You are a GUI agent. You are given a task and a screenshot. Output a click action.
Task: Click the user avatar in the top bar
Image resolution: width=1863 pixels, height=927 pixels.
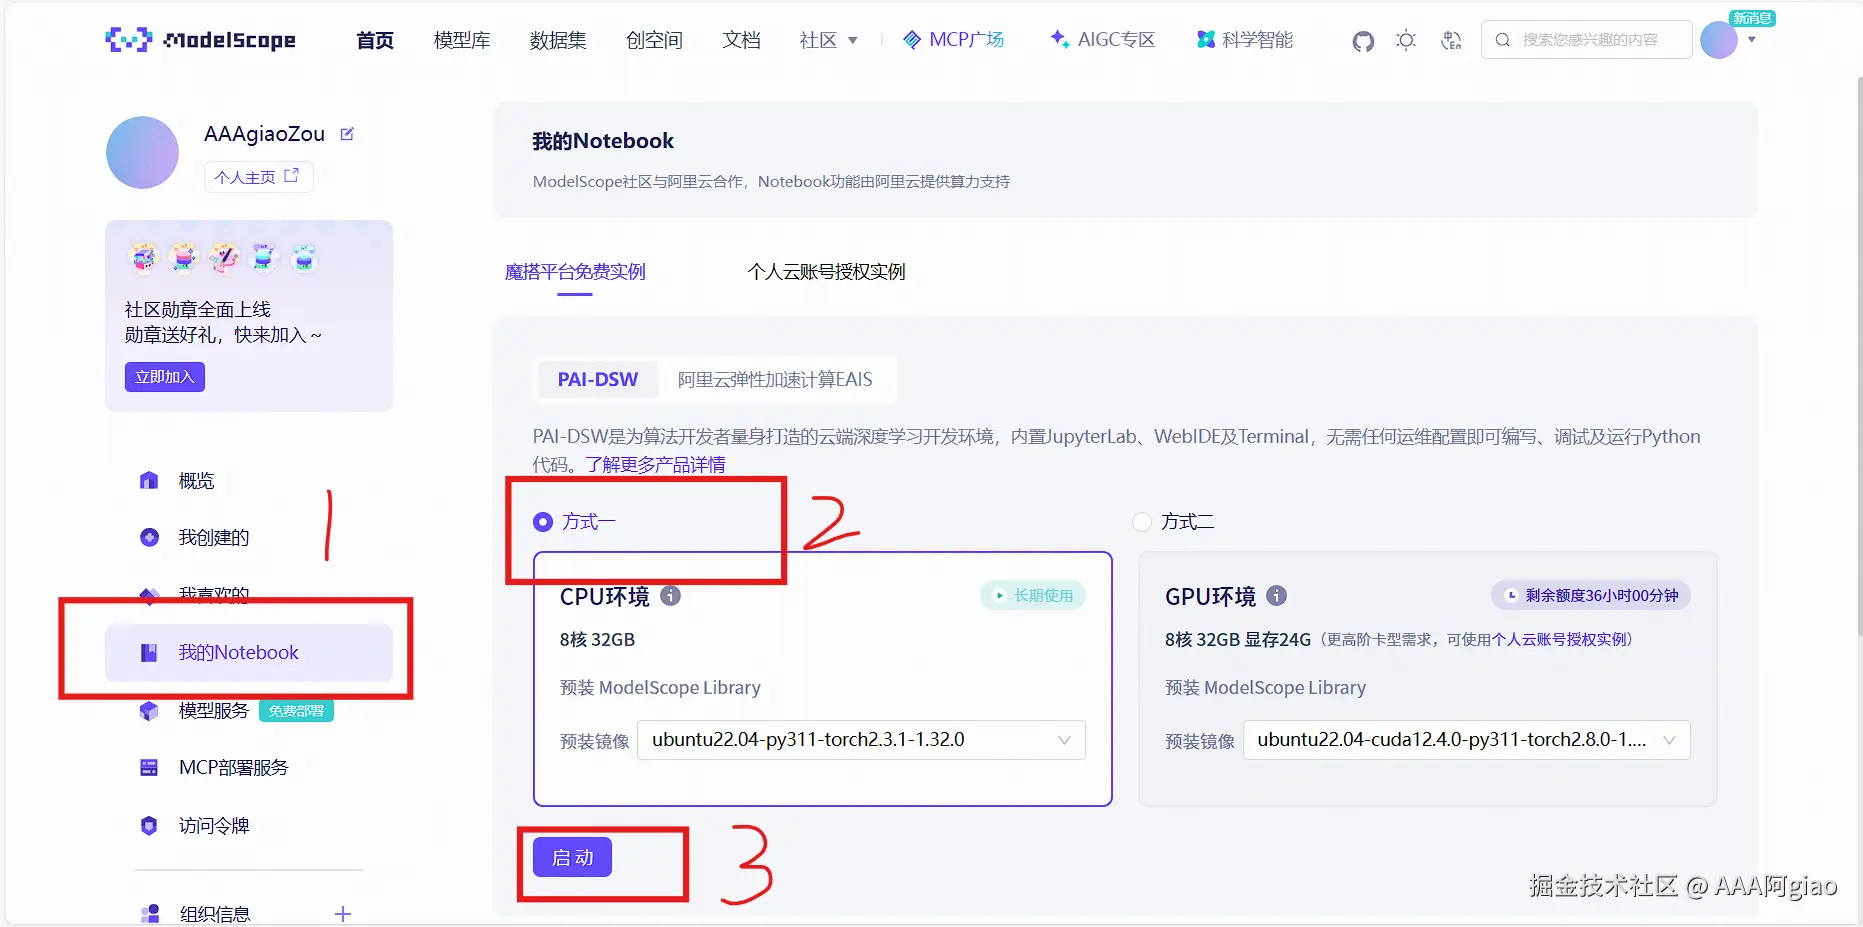click(x=1719, y=40)
